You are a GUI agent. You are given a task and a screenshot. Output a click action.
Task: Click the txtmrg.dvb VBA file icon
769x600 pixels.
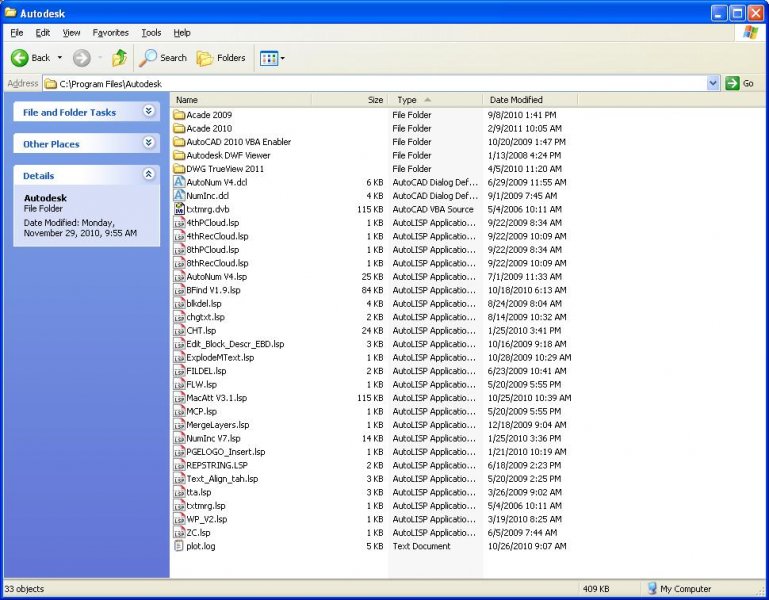pyautogui.click(x=179, y=209)
